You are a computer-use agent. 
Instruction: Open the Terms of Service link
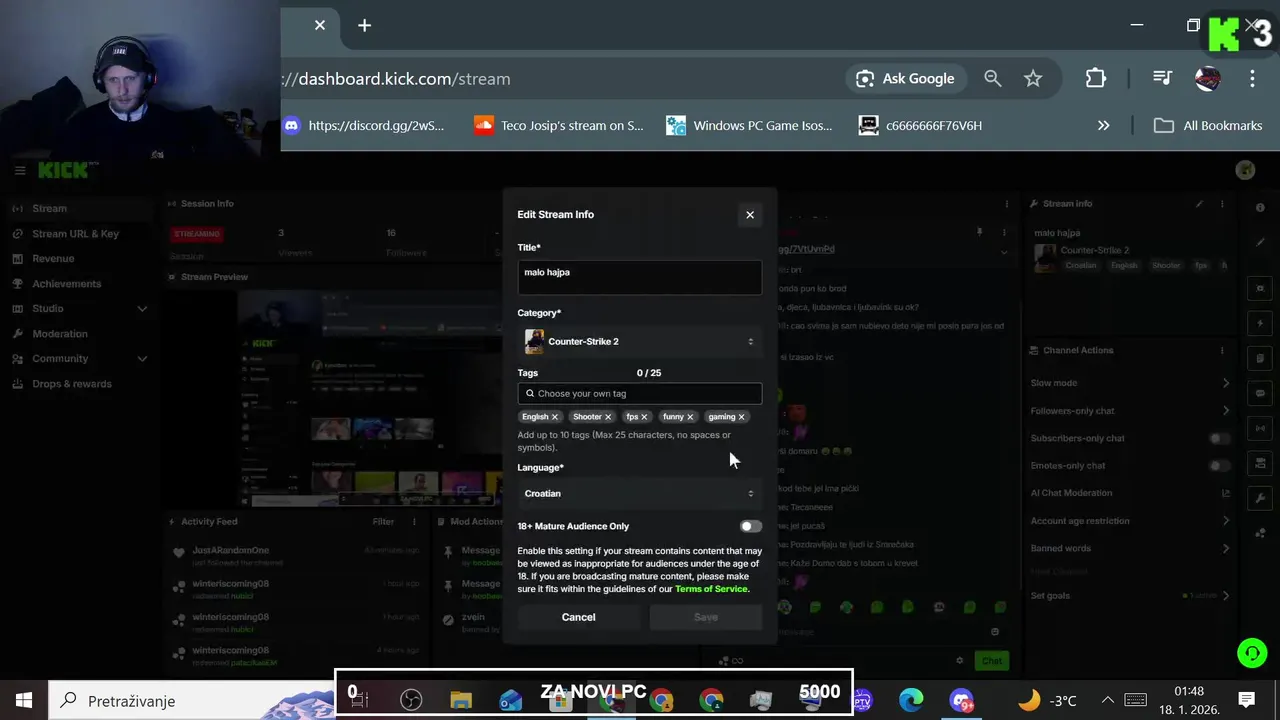coord(711,589)
